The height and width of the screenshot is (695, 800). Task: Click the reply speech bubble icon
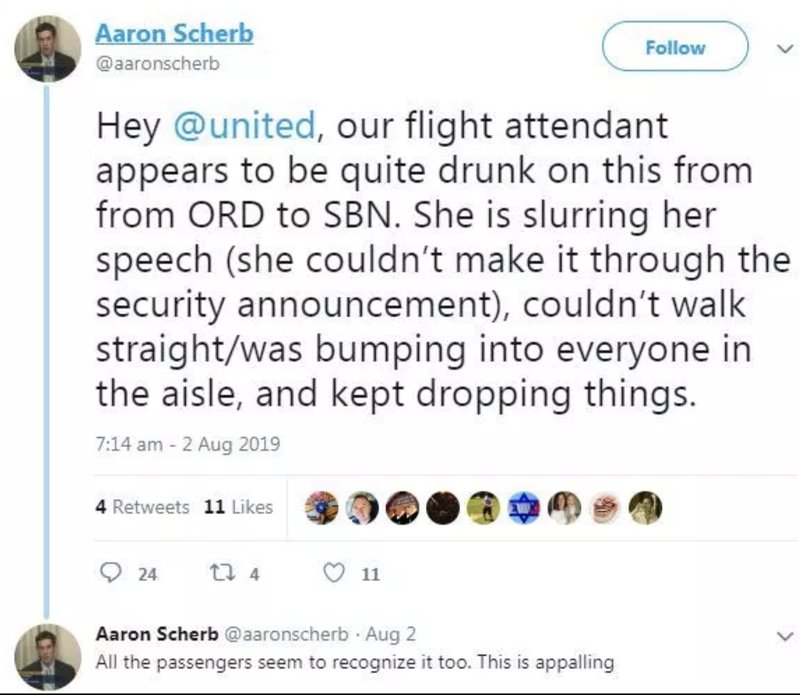110,573
